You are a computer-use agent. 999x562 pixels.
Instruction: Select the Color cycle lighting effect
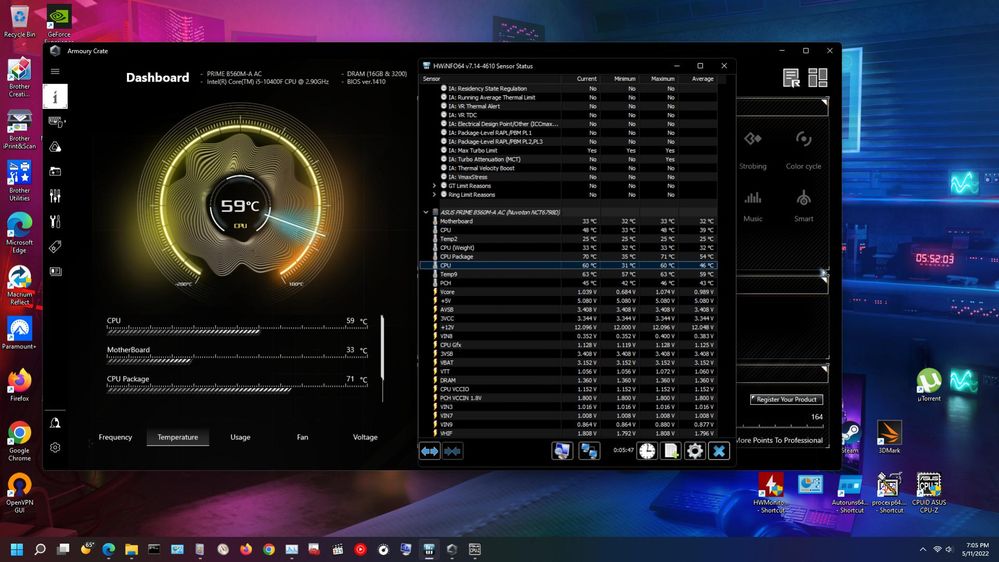click(x=803, y=150)
